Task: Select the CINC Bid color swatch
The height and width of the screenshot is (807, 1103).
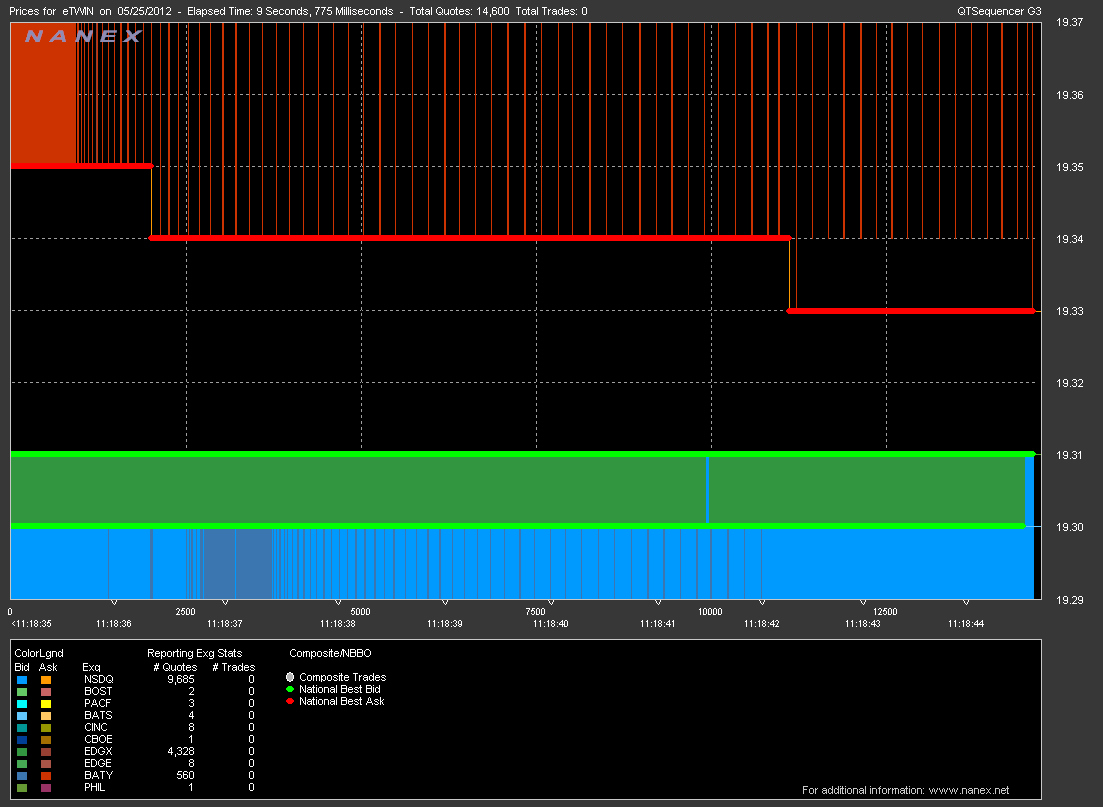Action: [x=22, y=728]
